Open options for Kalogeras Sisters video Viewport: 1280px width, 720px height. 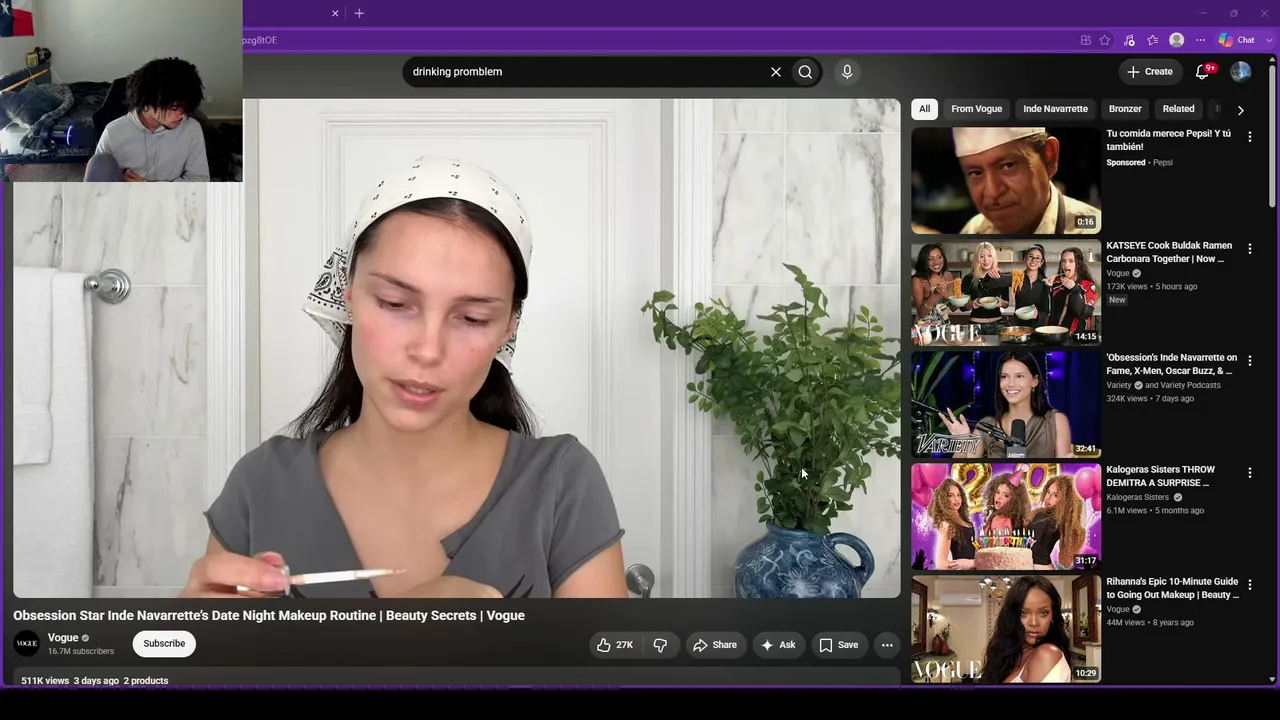tap(1249, 473)
